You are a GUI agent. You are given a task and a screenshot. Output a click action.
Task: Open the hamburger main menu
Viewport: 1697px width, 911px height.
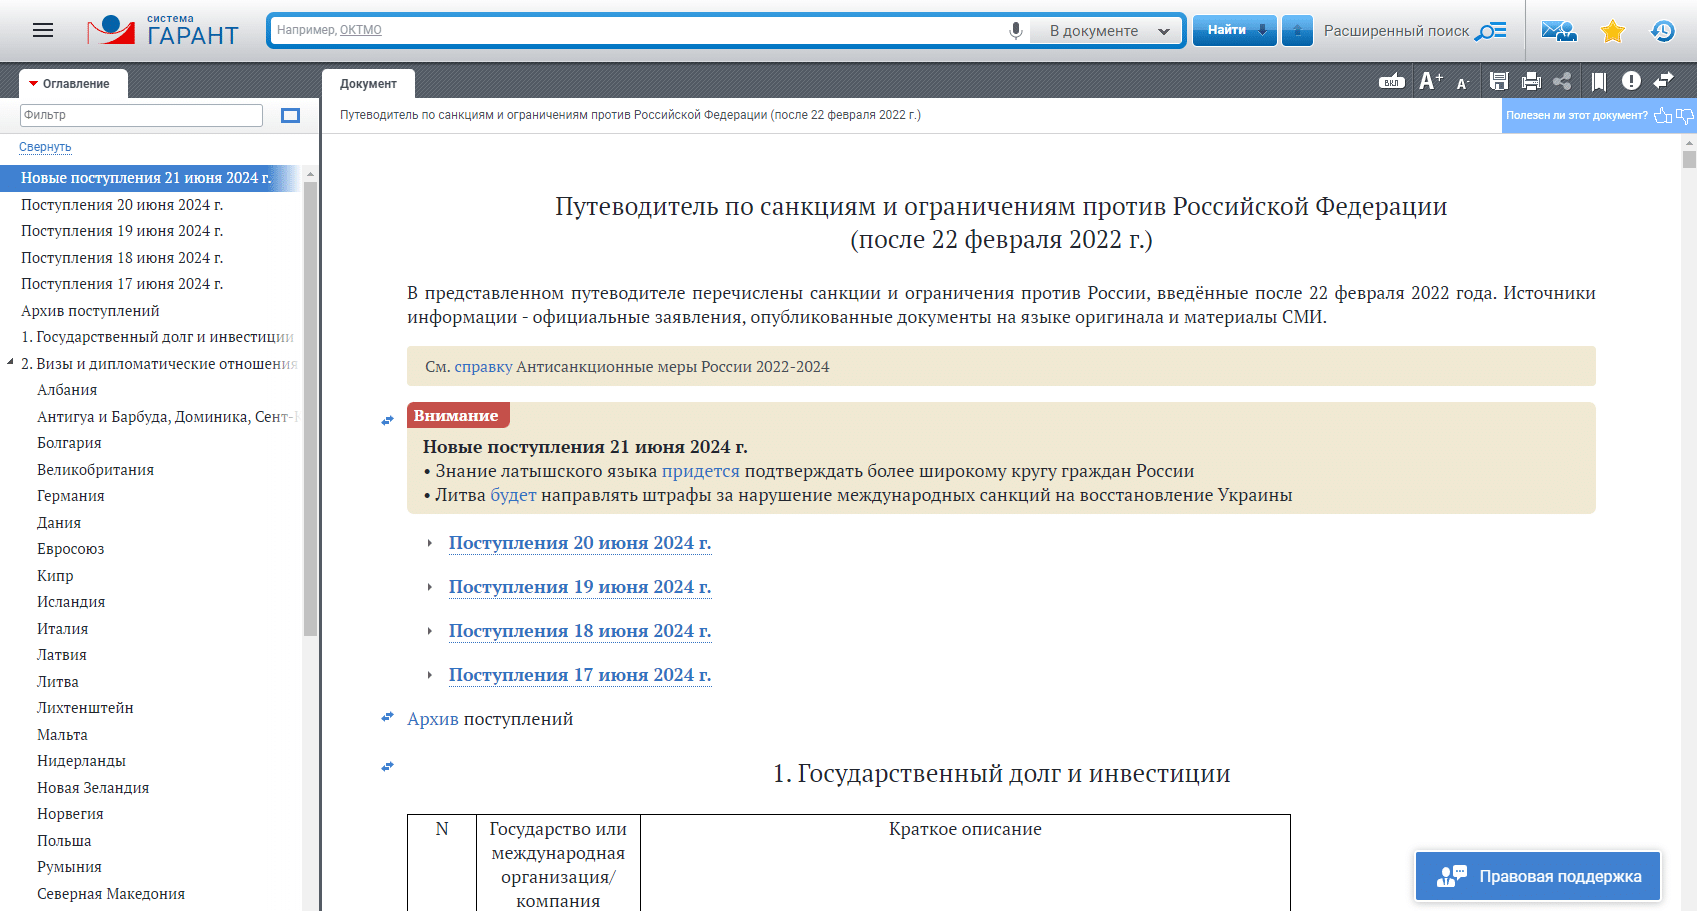pos(43,30)
